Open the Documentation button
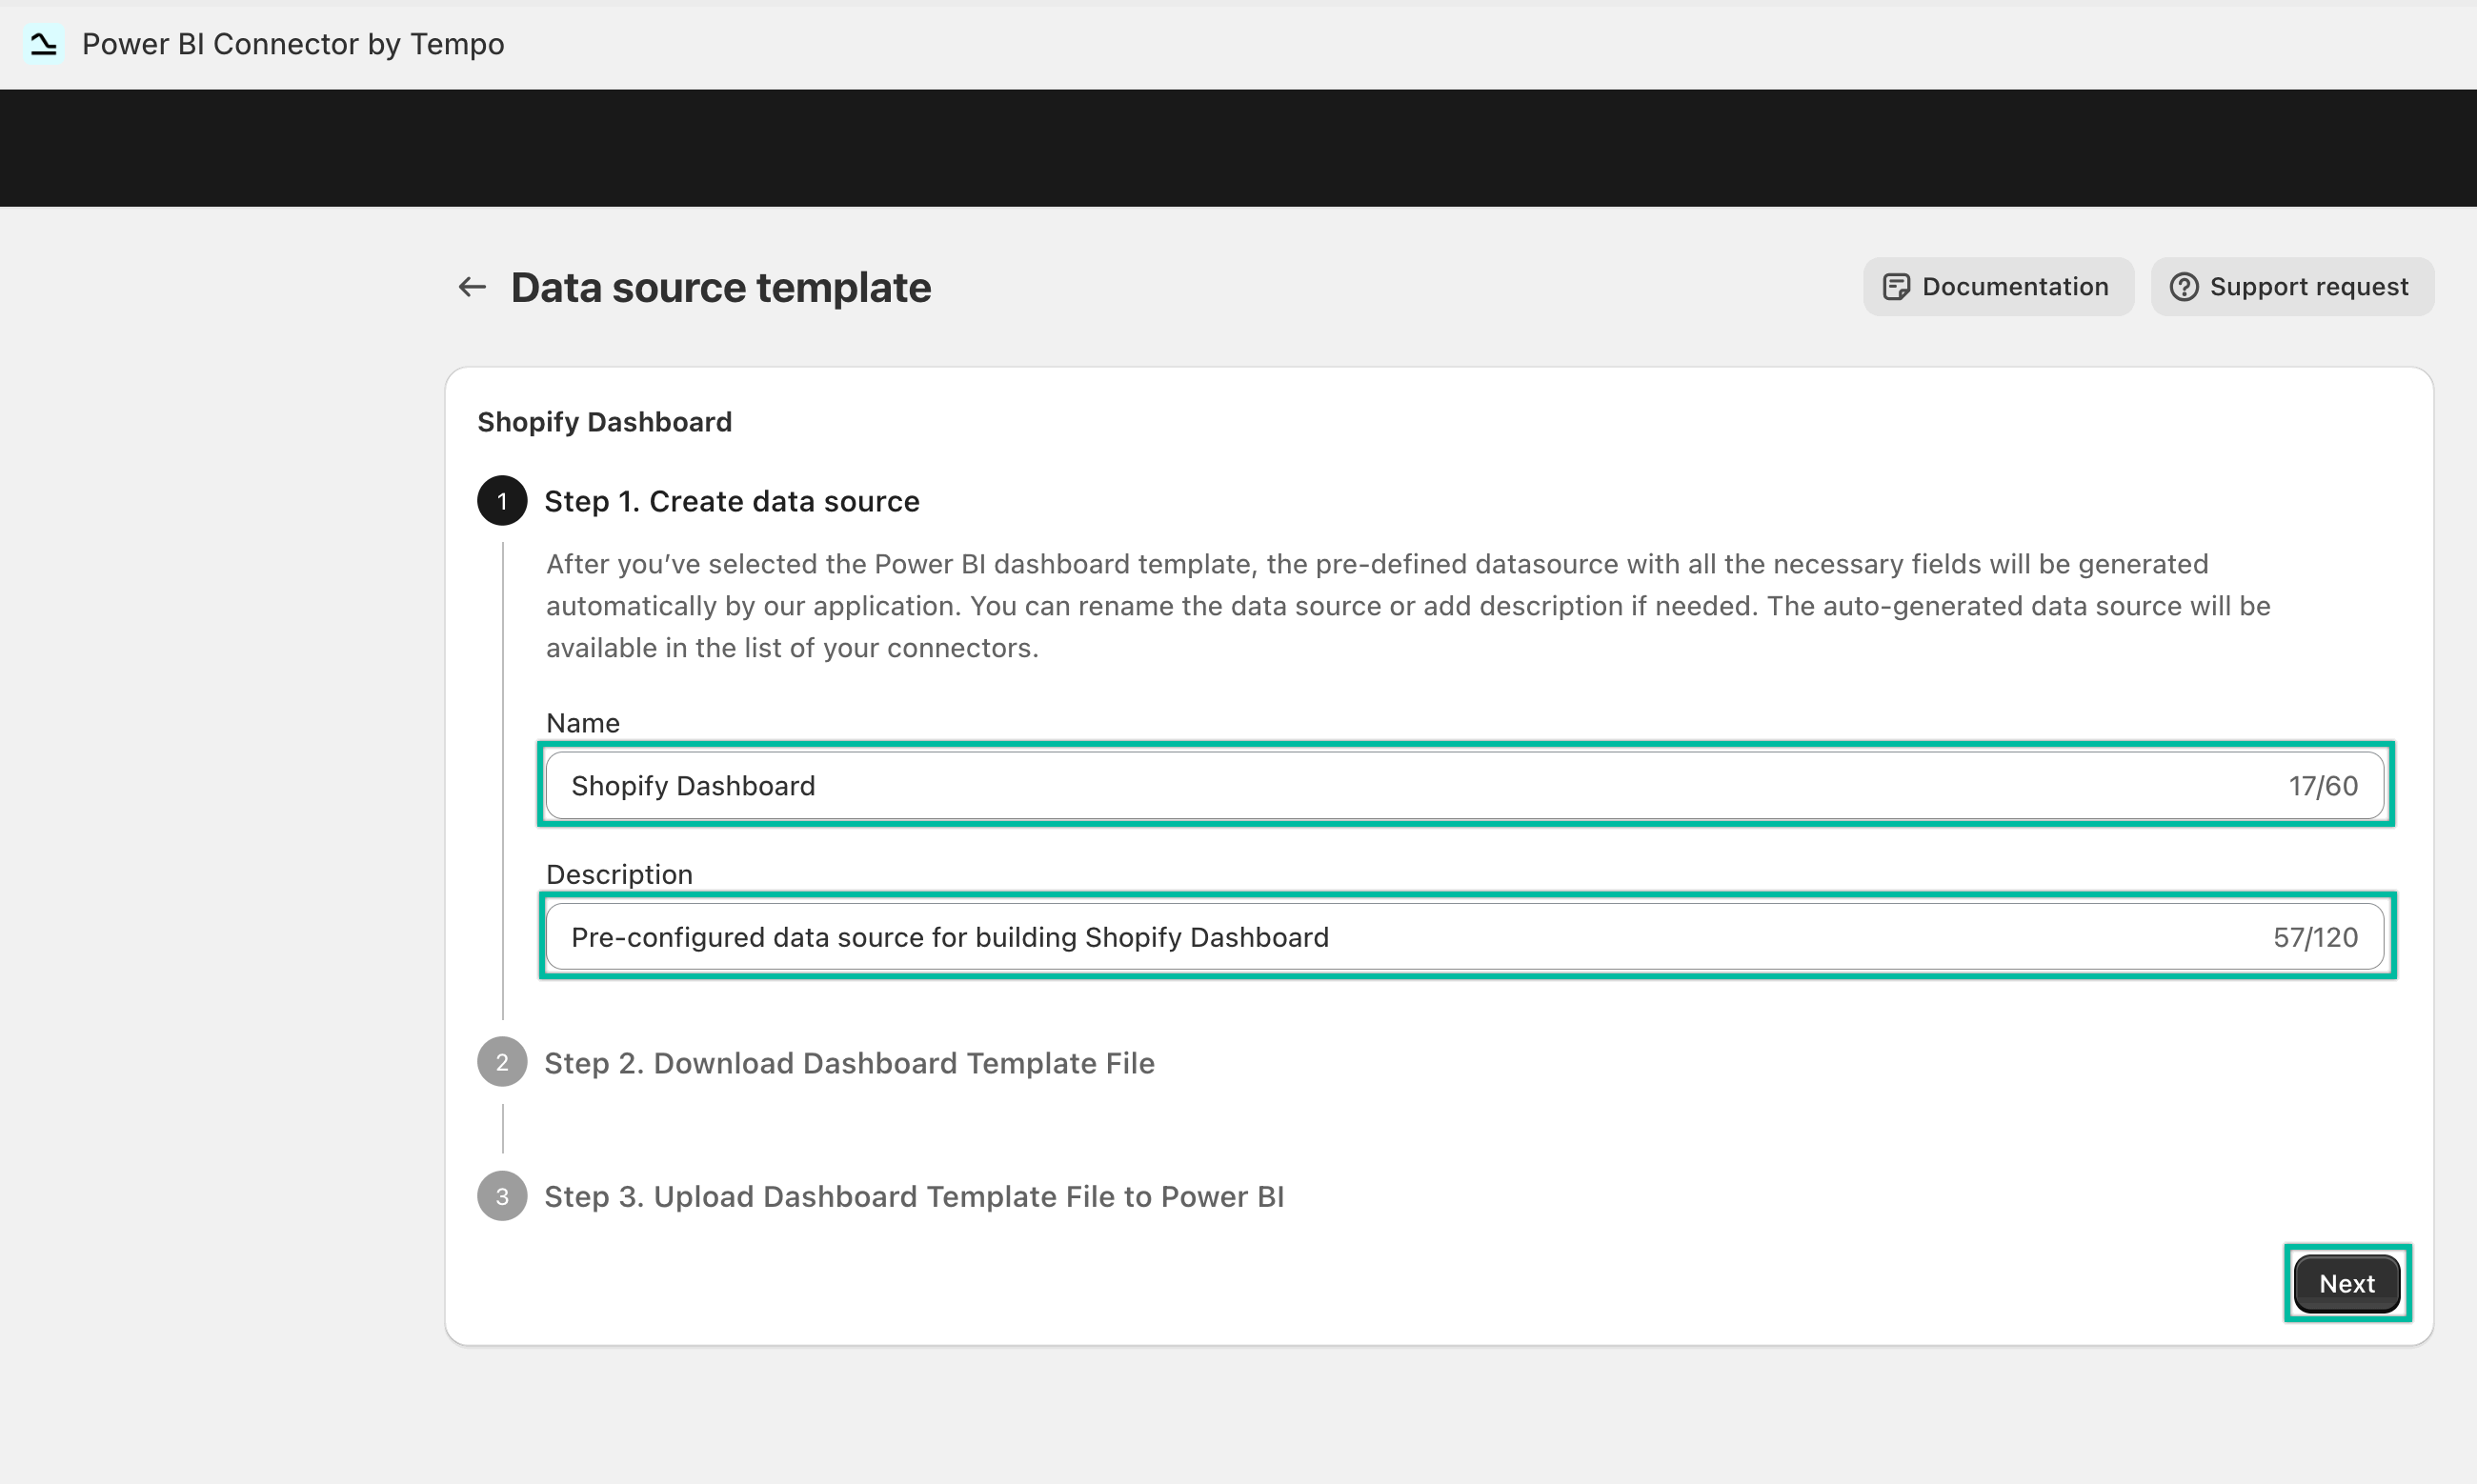Viewport: 2477px width, 1484px height. [1997, 287]
